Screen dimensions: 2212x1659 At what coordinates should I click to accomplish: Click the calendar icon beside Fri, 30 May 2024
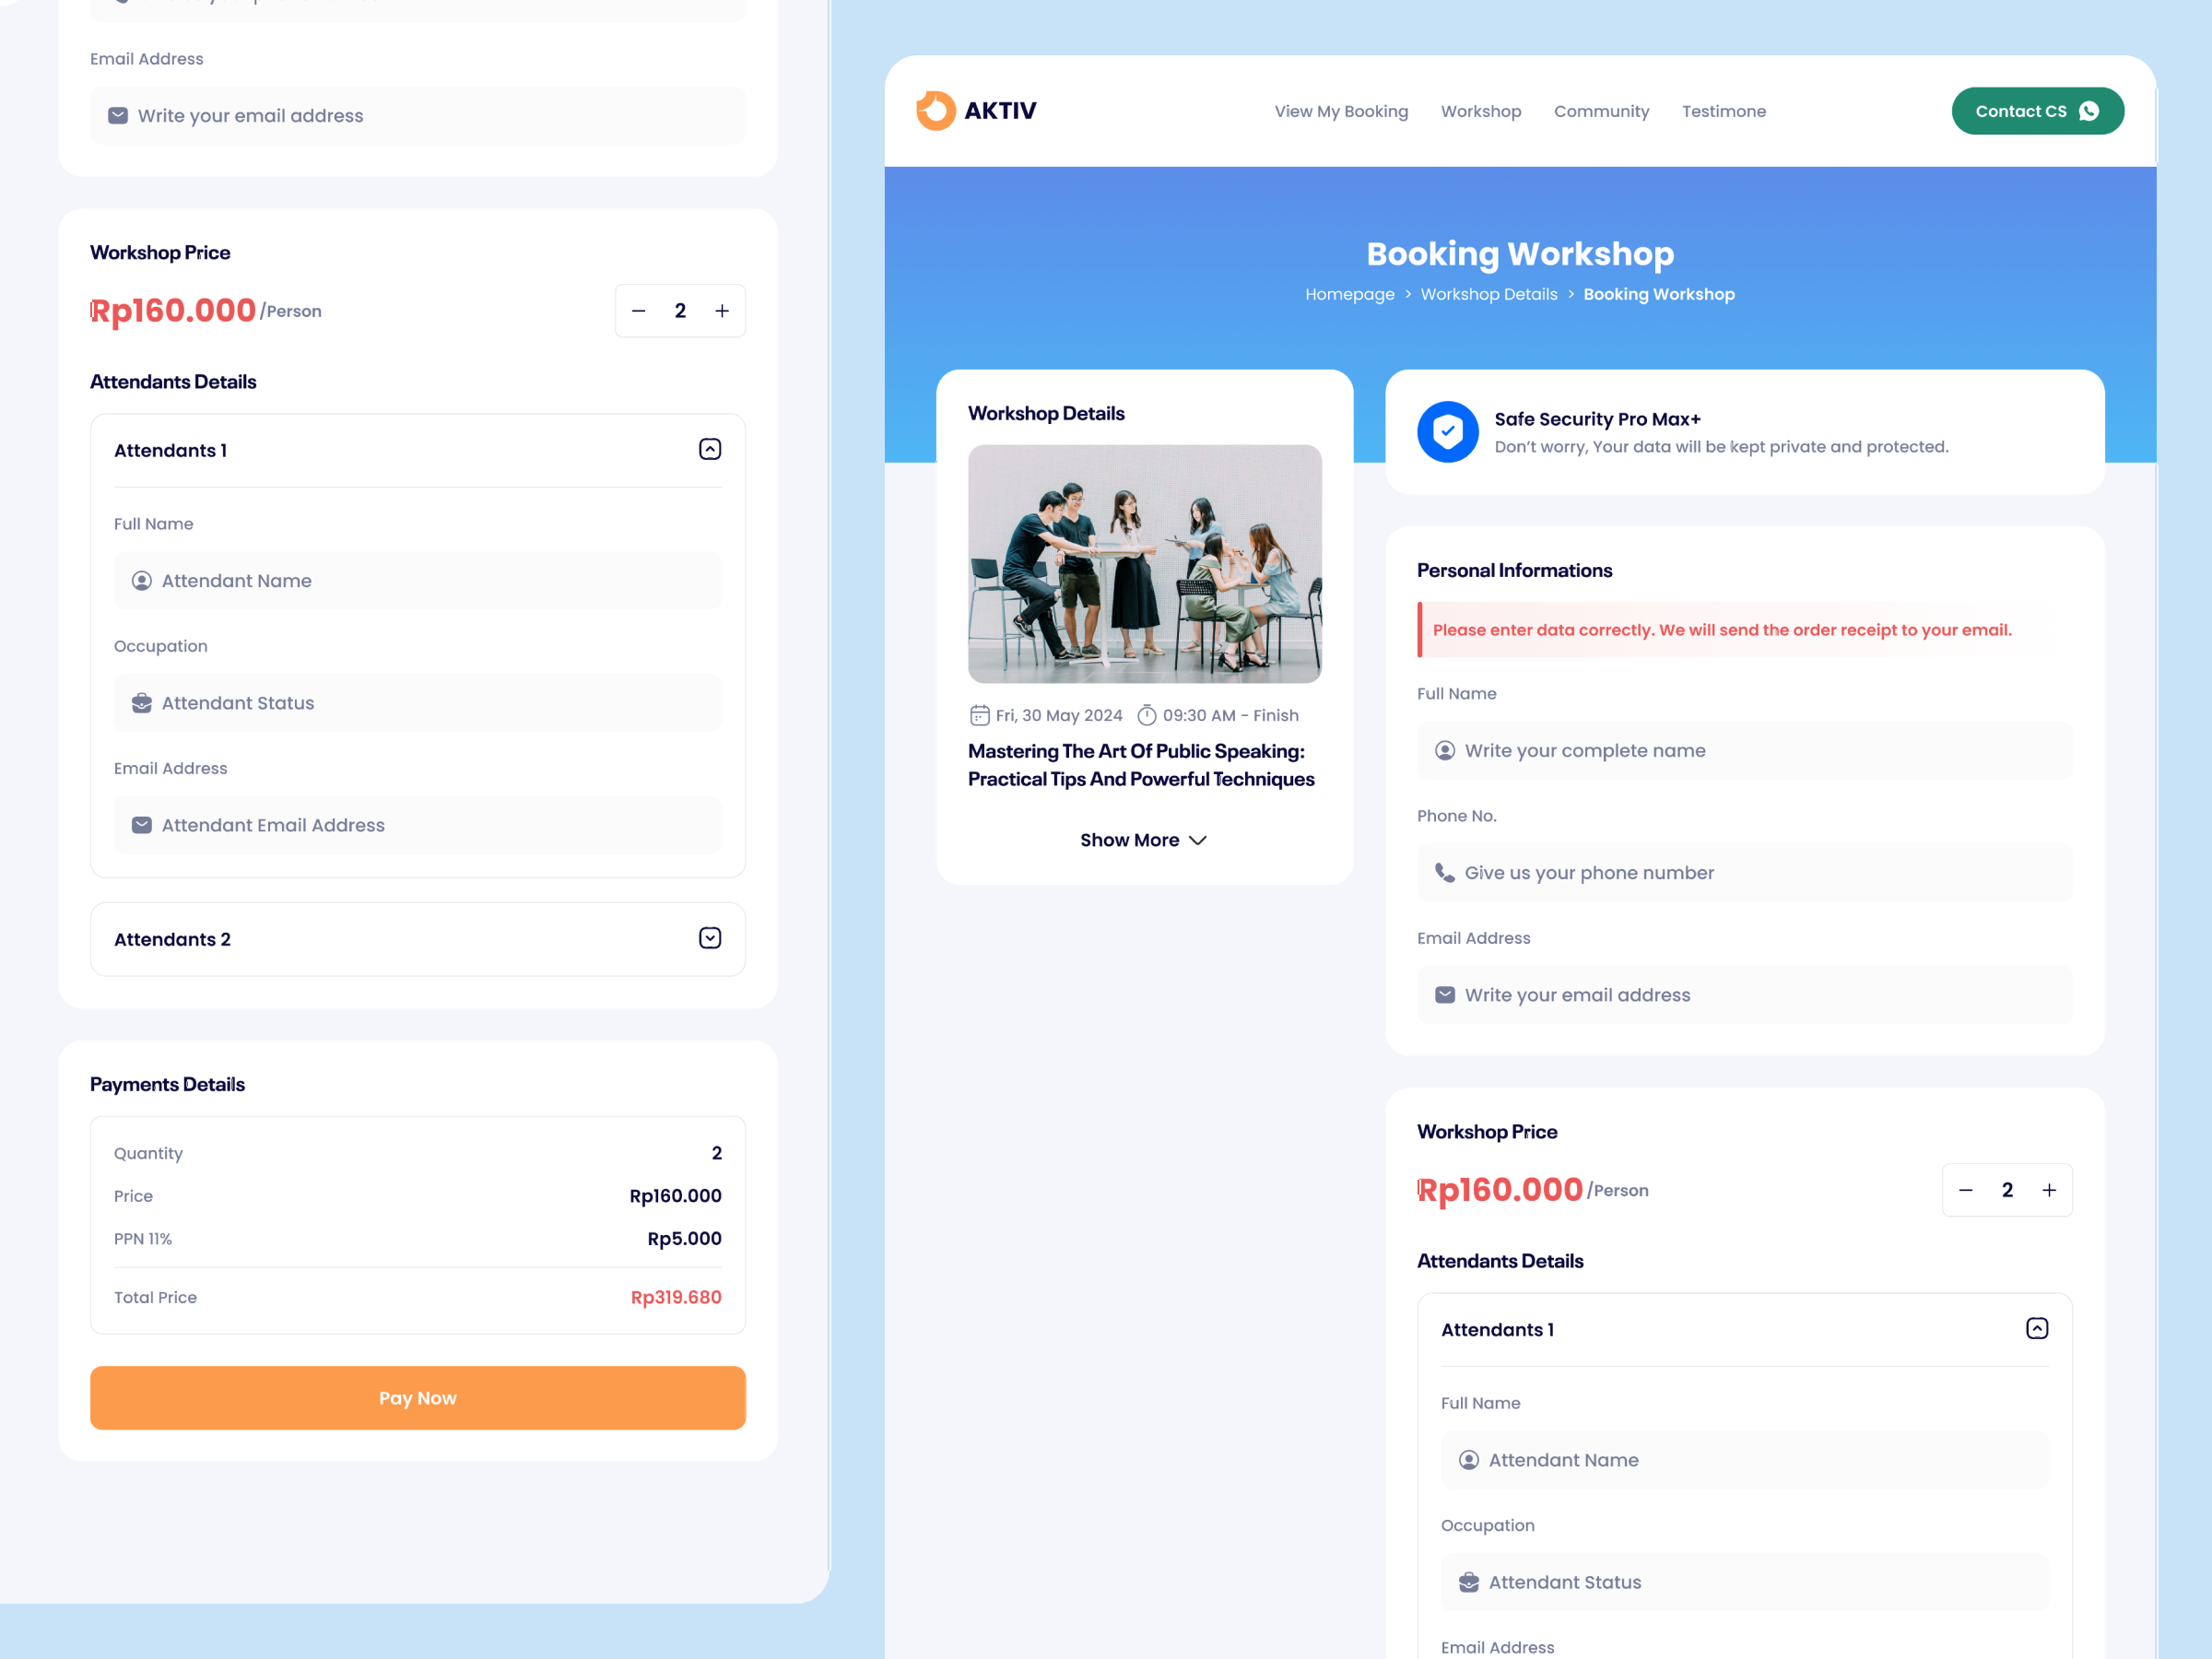979,716
